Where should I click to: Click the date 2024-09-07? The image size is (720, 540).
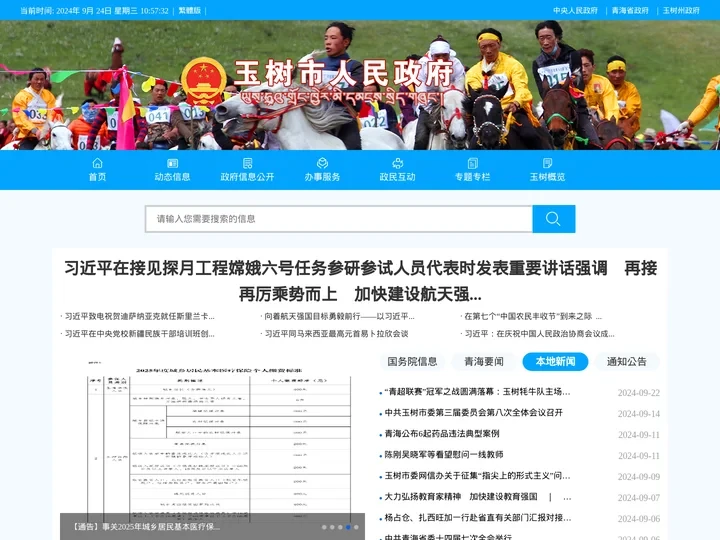[x=639, y=498]
